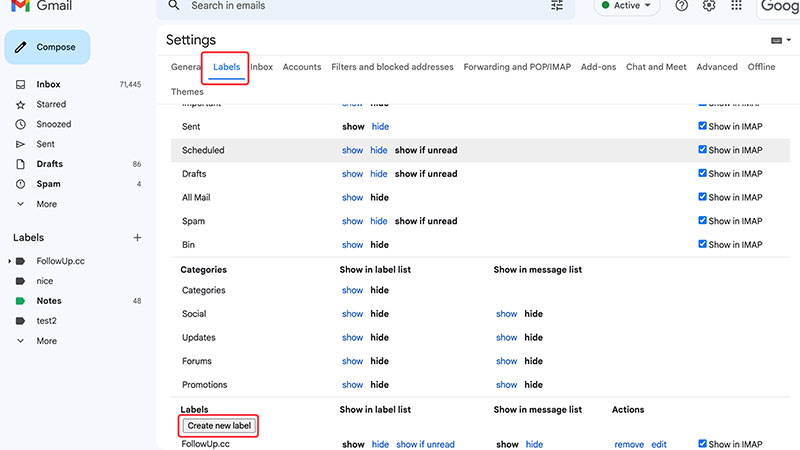
Task: Hide the Sent label
Action: (x=380, y=127)
